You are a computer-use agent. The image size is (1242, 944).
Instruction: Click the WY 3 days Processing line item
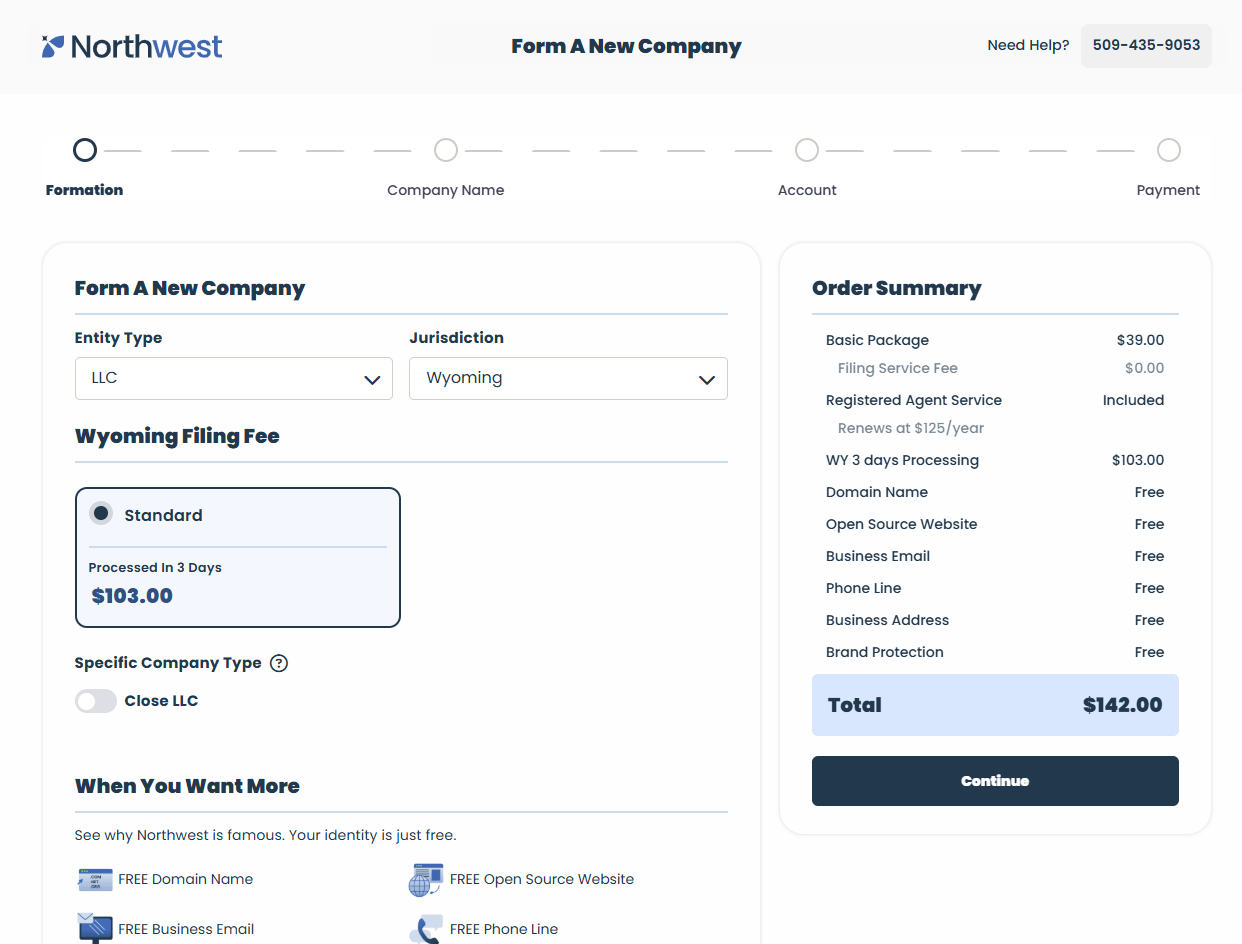tap(995, 460)
